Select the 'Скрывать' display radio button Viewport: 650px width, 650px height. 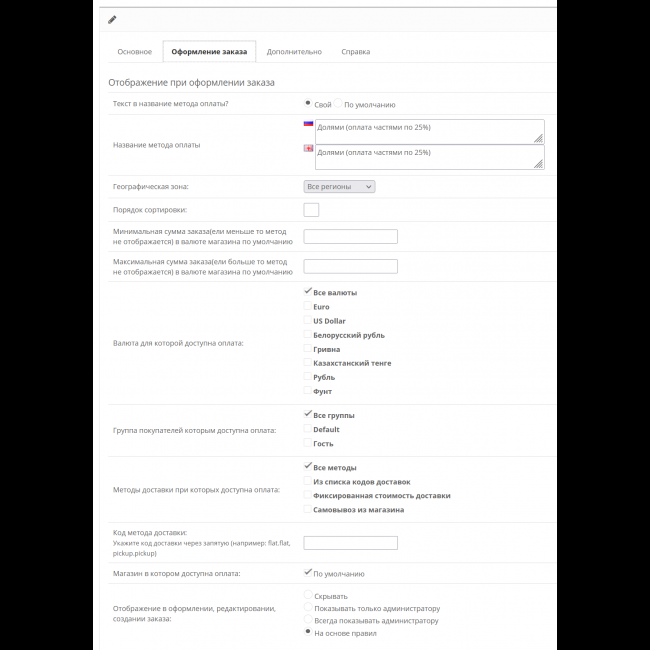(308, 596)
